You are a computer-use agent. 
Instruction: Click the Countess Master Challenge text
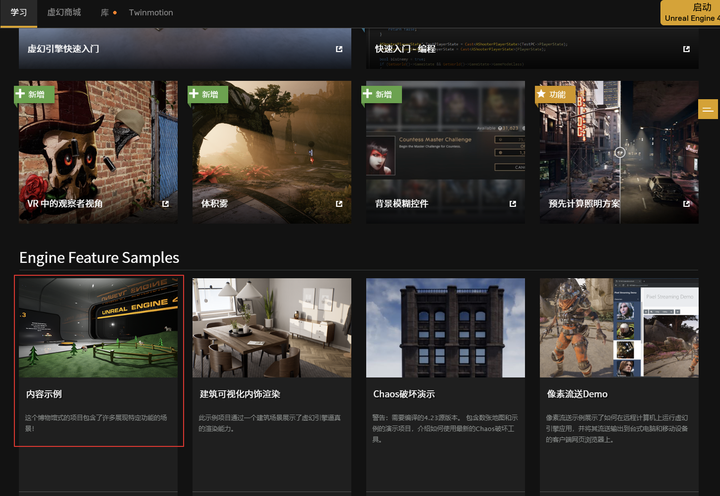[x=435, y=140]
